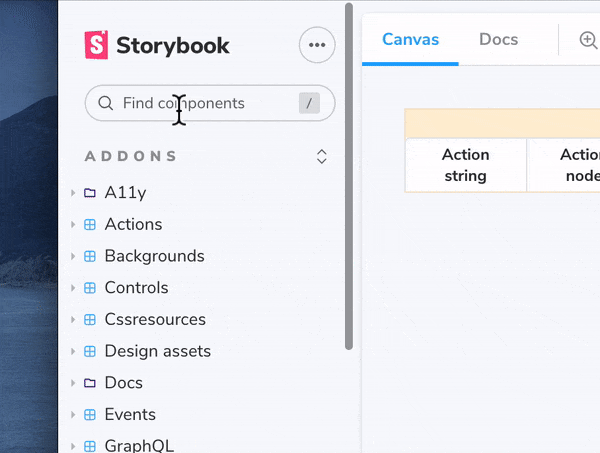600x453 pixels.
Task: Expand the Backgrounds arrow
Action: click(73, 256)
